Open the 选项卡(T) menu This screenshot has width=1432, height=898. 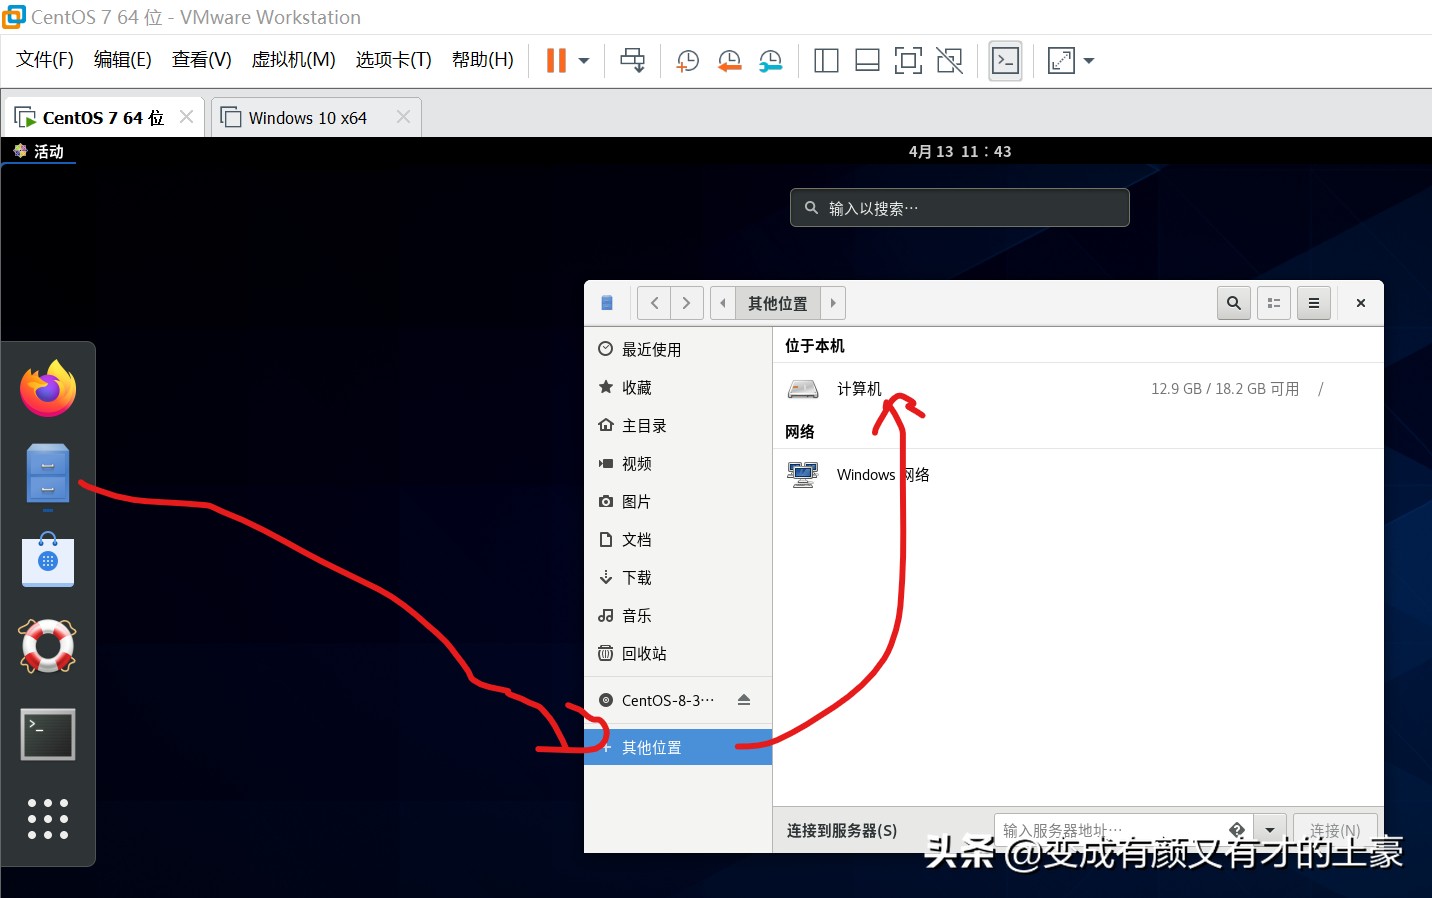coord(394,60)
